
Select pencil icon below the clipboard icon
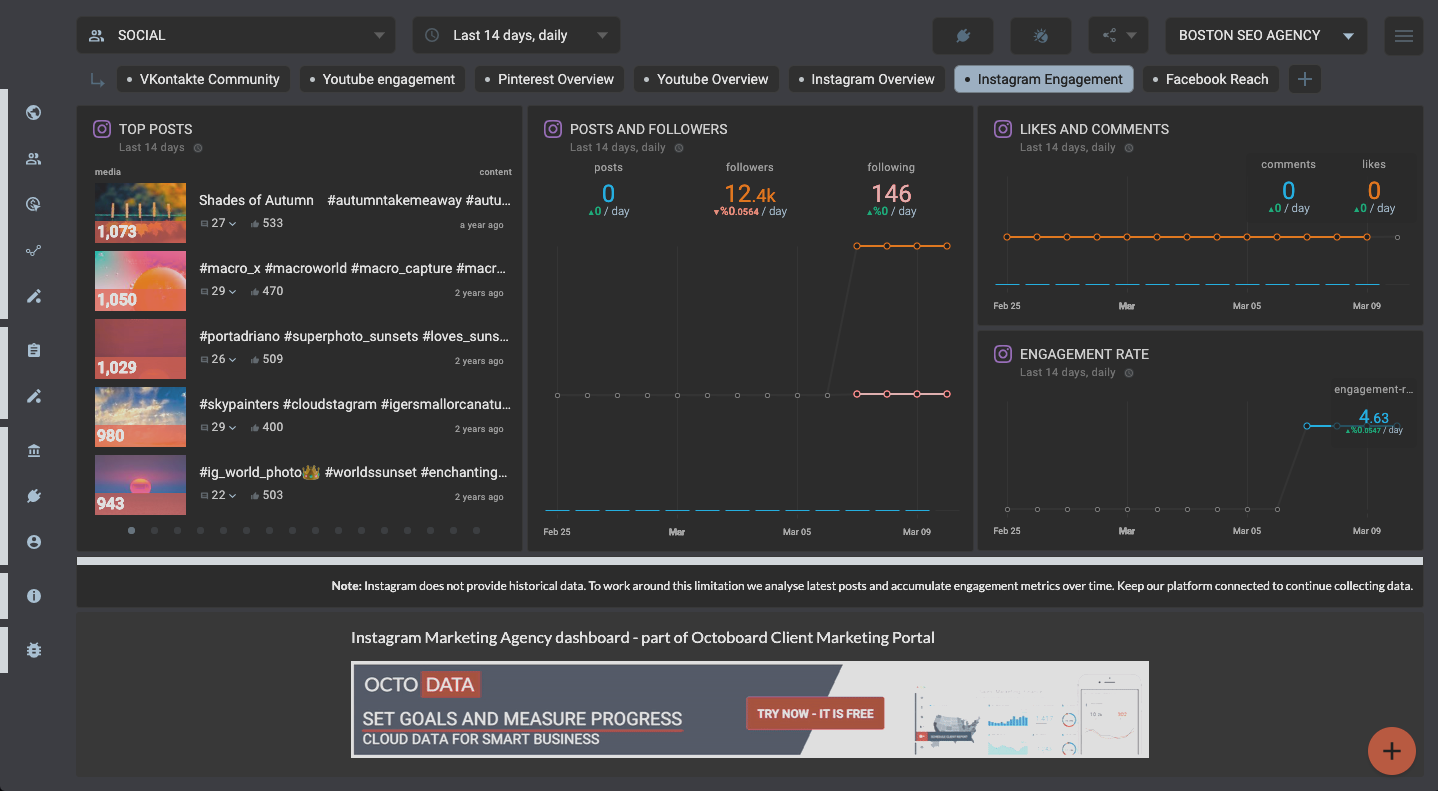pyautogui.click(x=34, y=396)
